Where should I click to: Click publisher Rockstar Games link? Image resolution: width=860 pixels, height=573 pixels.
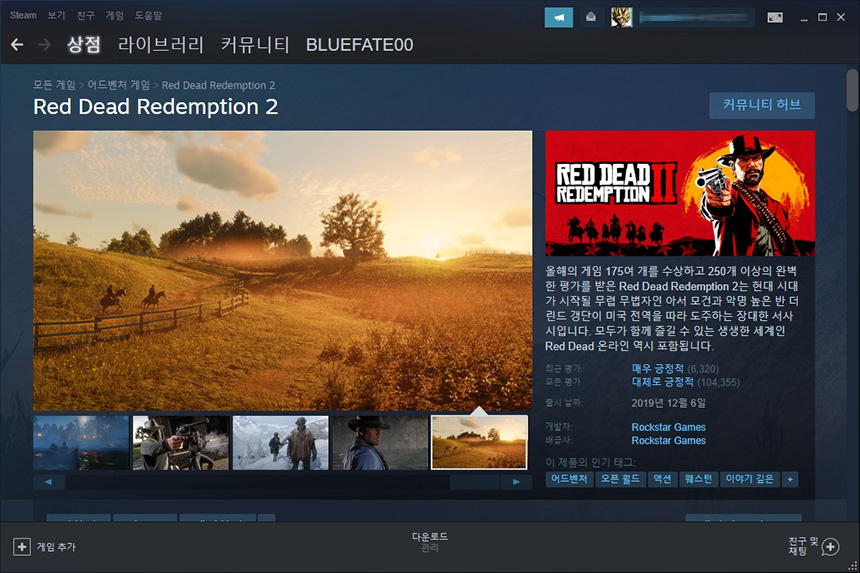(669, 440)
